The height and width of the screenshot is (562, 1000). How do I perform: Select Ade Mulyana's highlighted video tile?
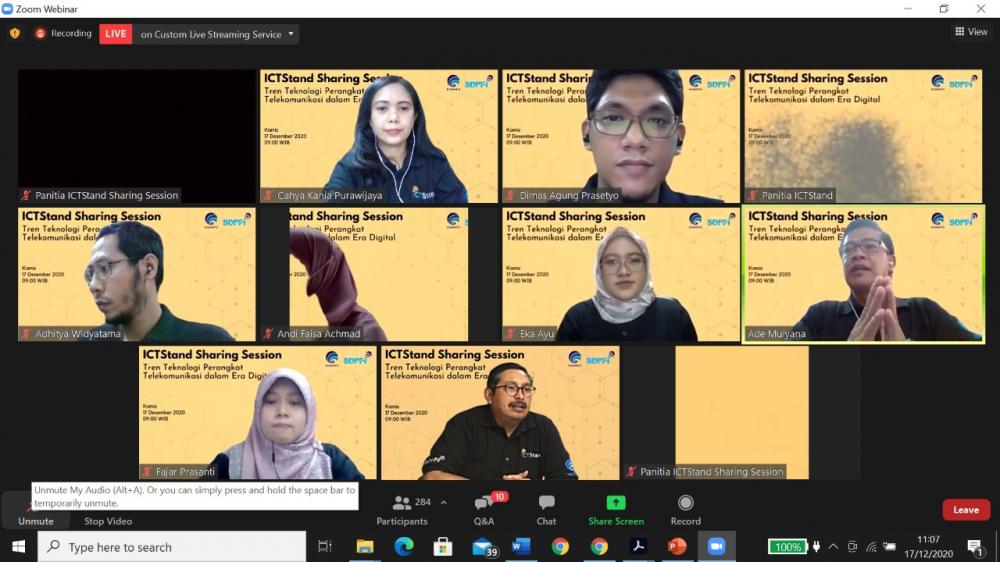pos(863,275)
